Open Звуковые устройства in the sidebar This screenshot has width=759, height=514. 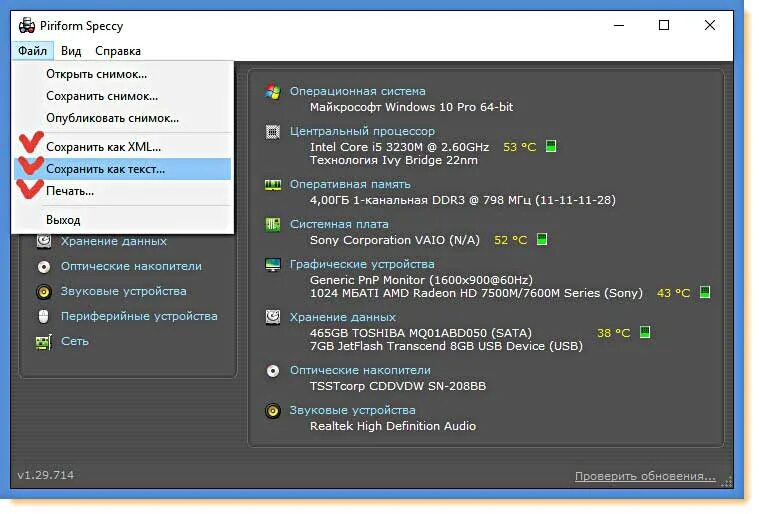tap(123, 291)
